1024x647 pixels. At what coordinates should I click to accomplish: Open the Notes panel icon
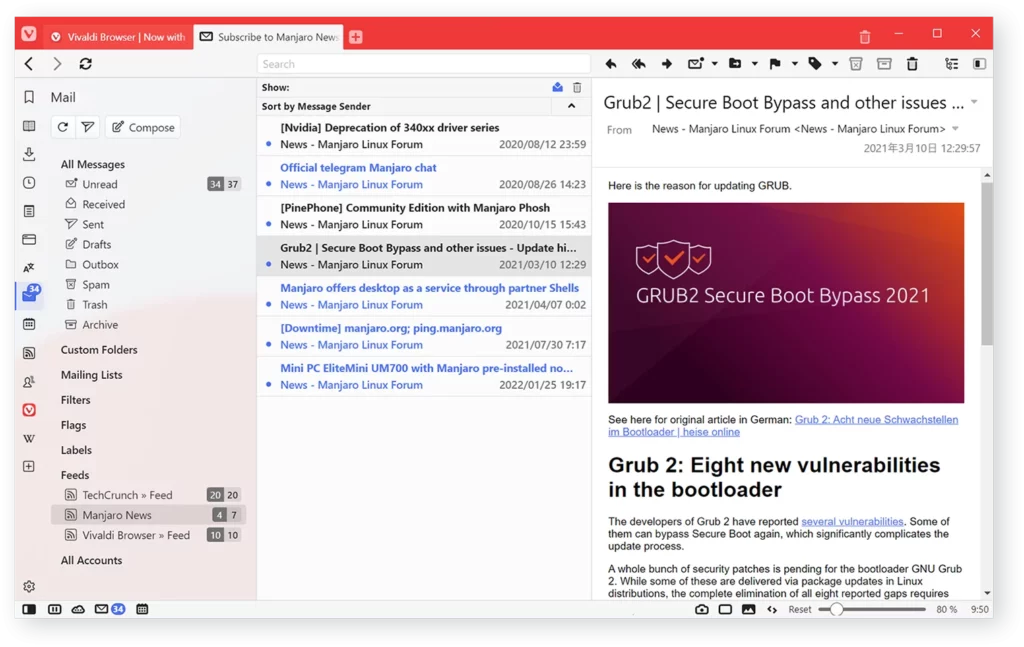click(29, 211)
